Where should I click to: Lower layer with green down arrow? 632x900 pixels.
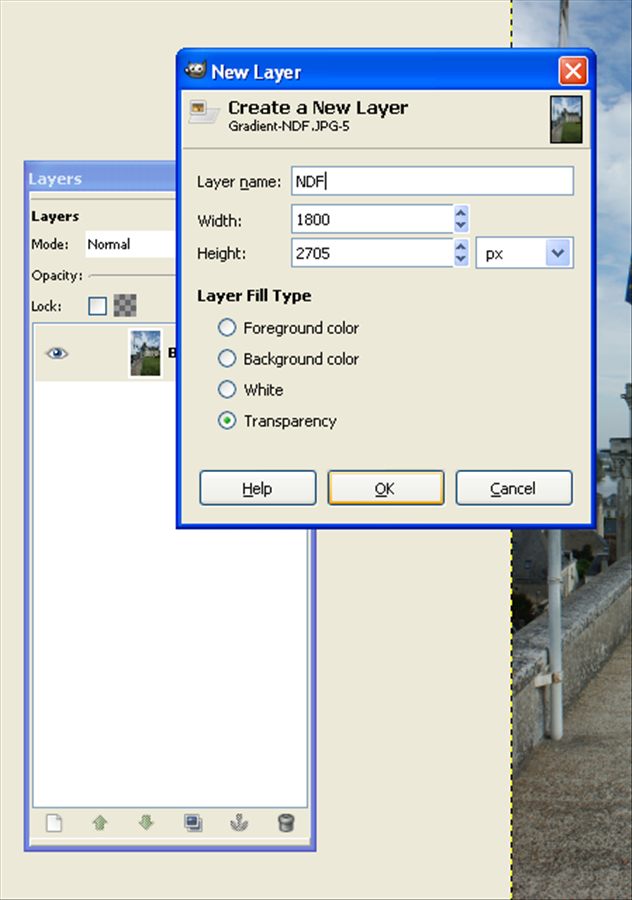click(x=146, y=823)
